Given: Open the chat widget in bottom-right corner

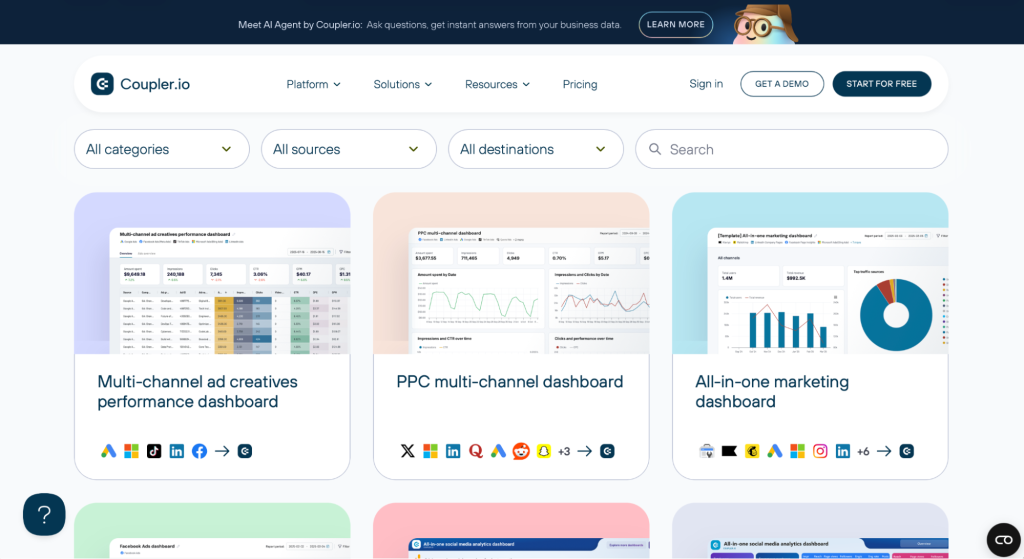Looking at the screenshot, I should (1003, 539).
